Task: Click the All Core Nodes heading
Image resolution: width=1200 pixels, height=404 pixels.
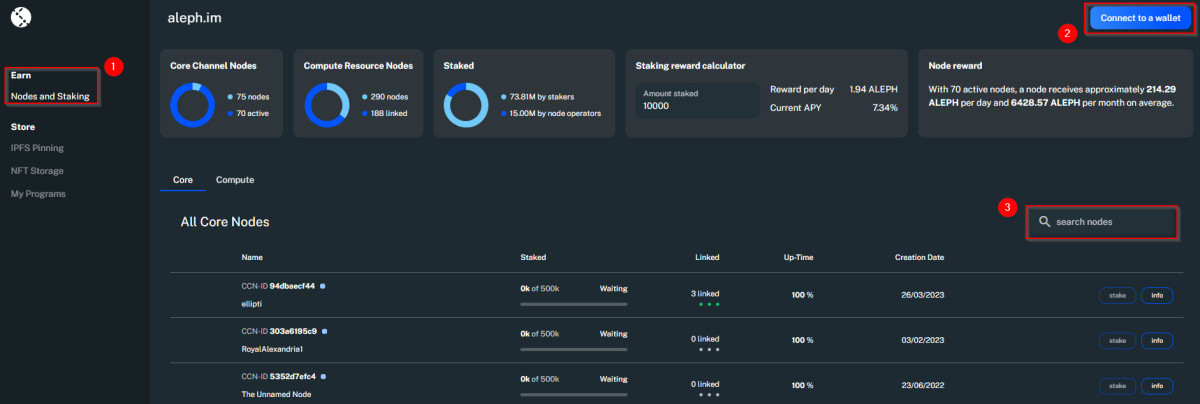Action: click(225, 221)
